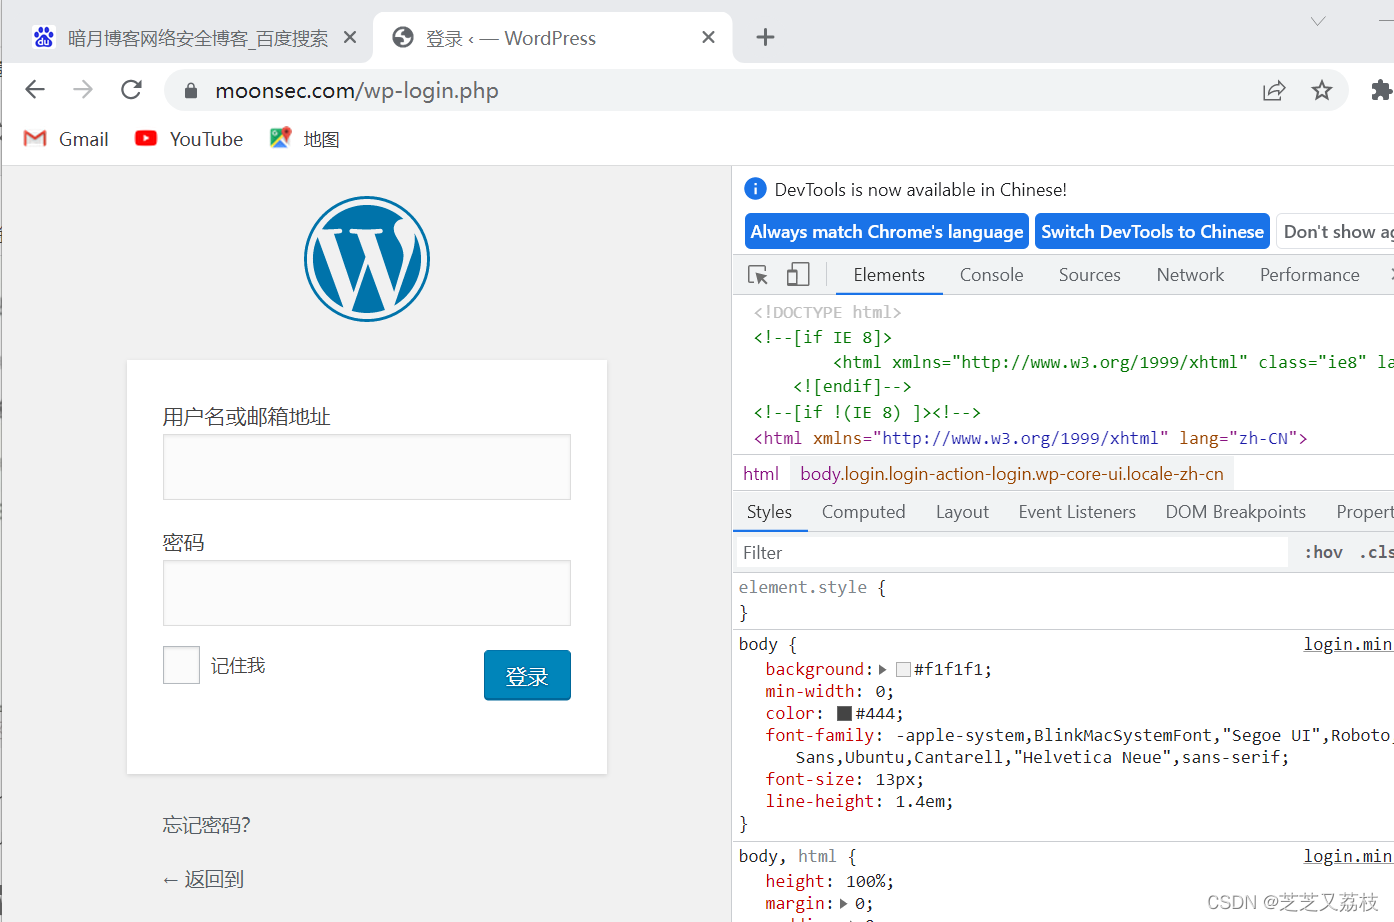Open the Event Listeners sidebar tab

[x=1077, y=512]
